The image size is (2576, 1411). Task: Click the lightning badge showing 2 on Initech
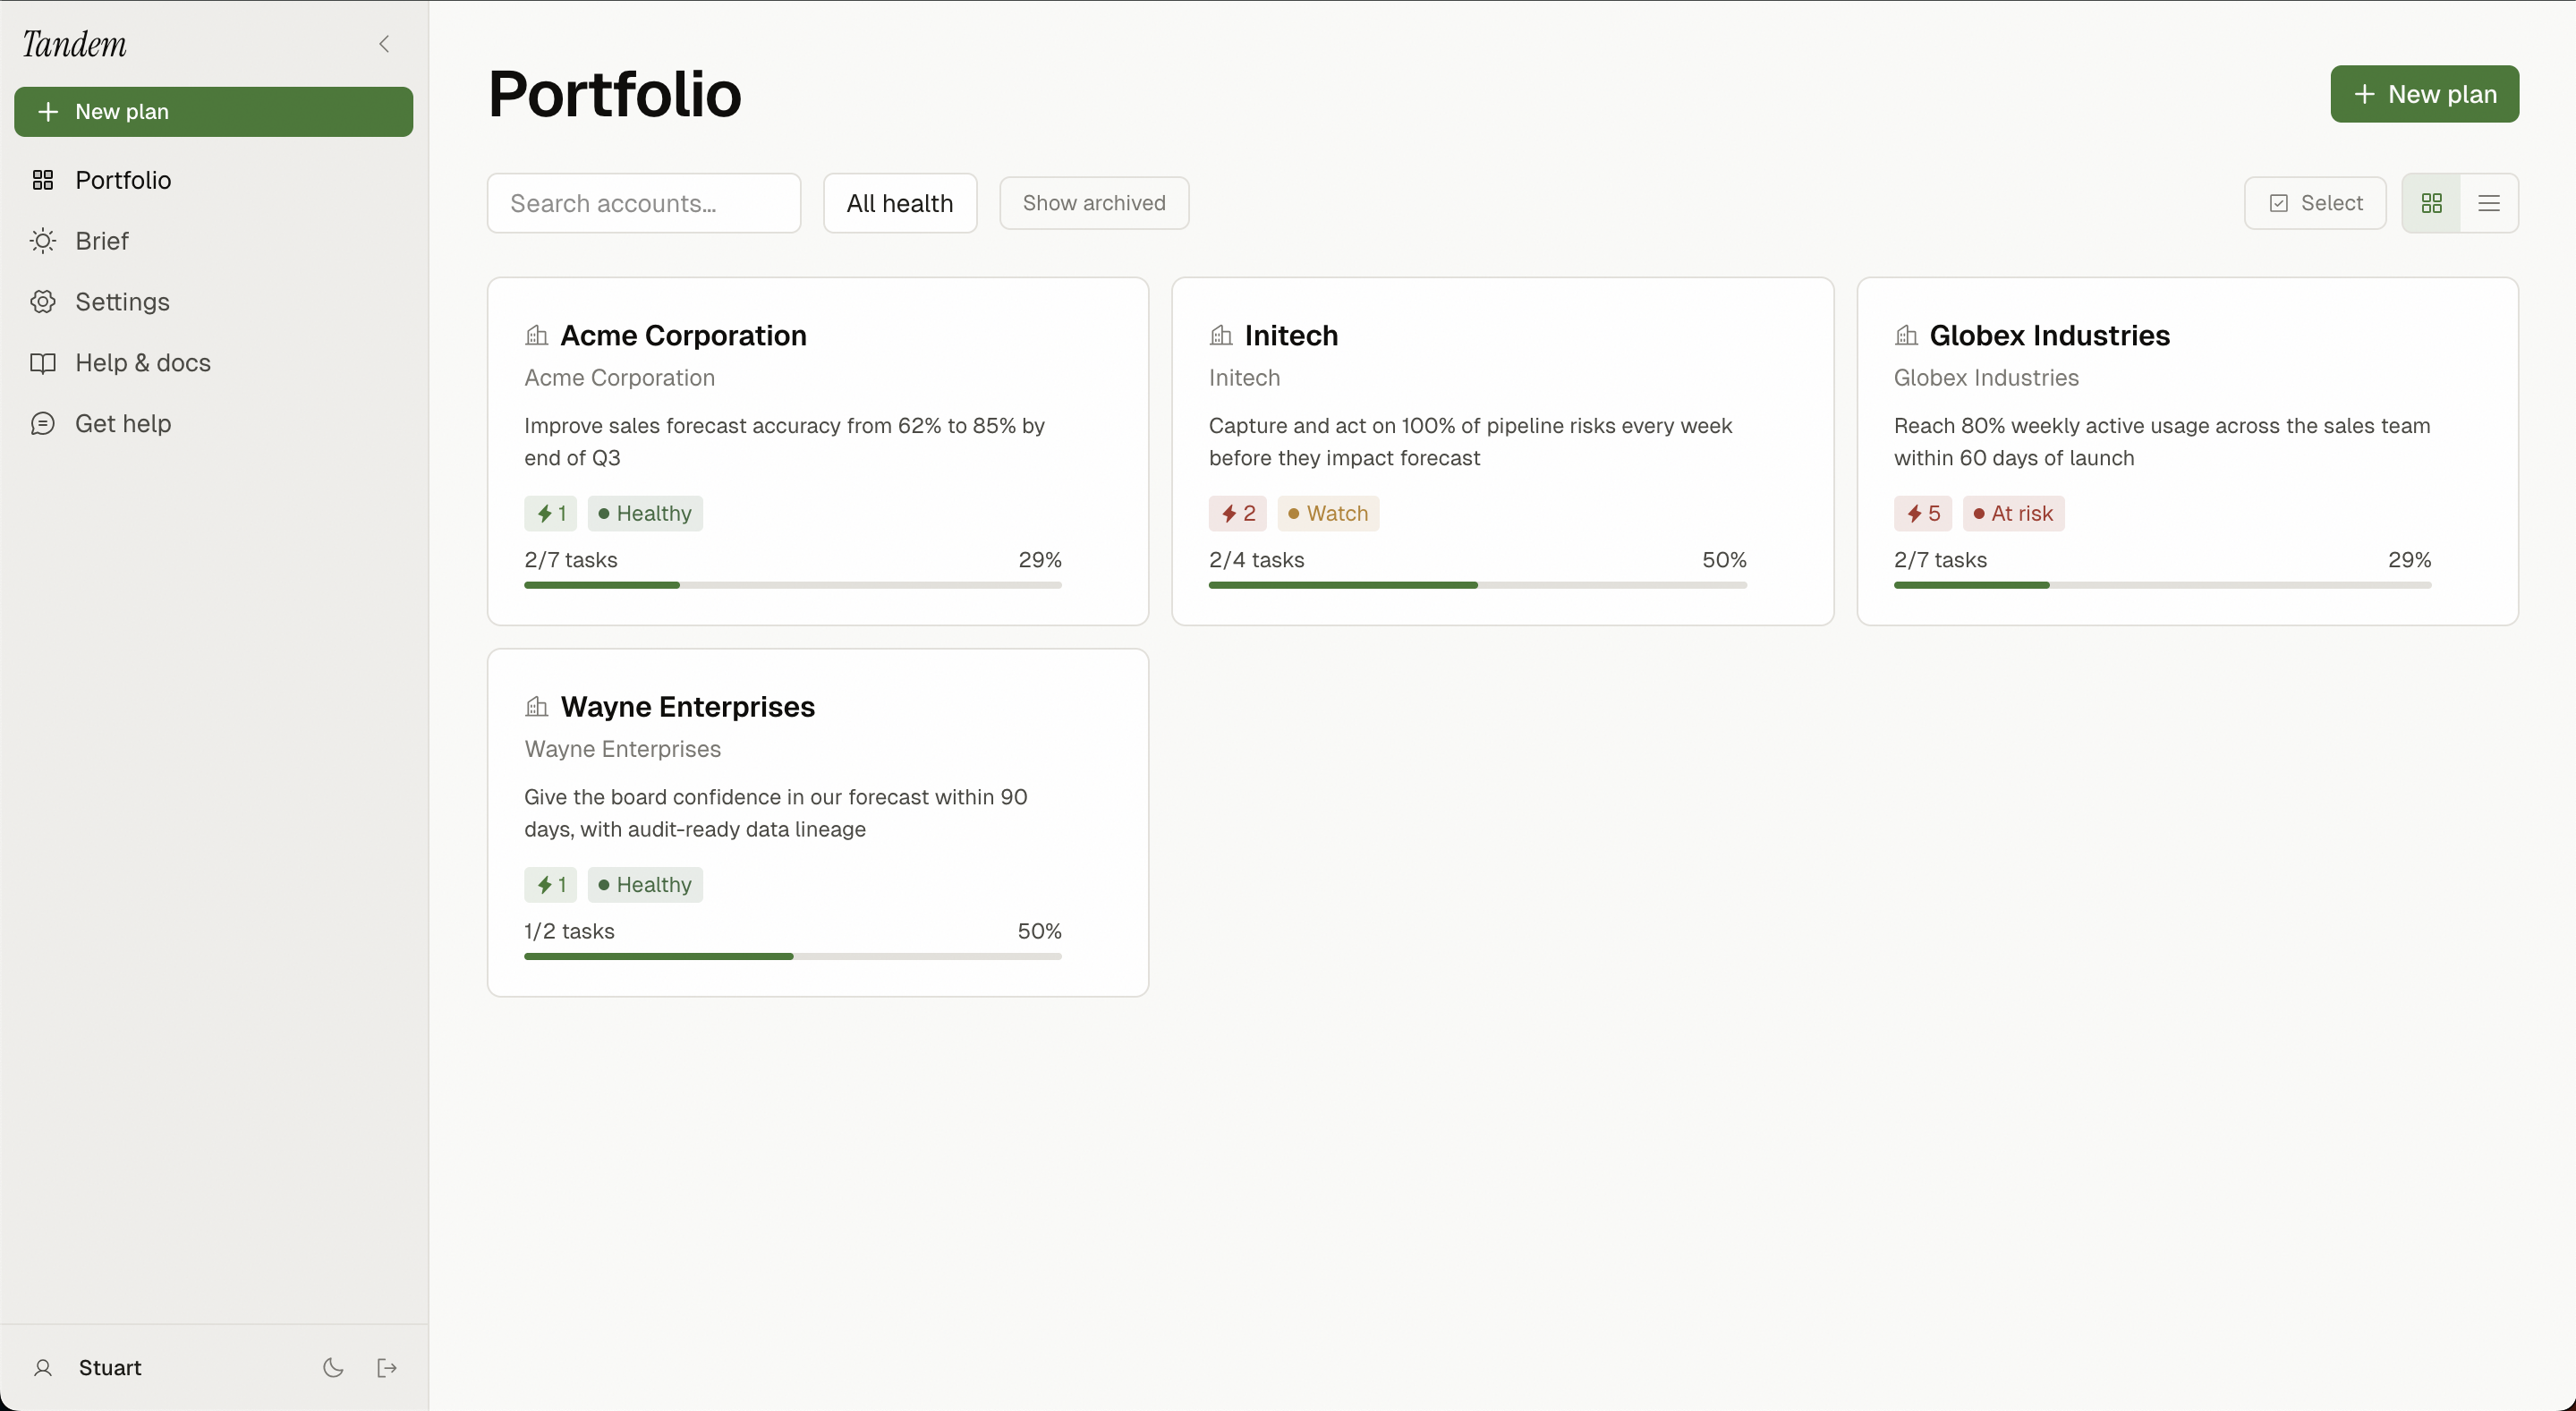pos(1237,513)
